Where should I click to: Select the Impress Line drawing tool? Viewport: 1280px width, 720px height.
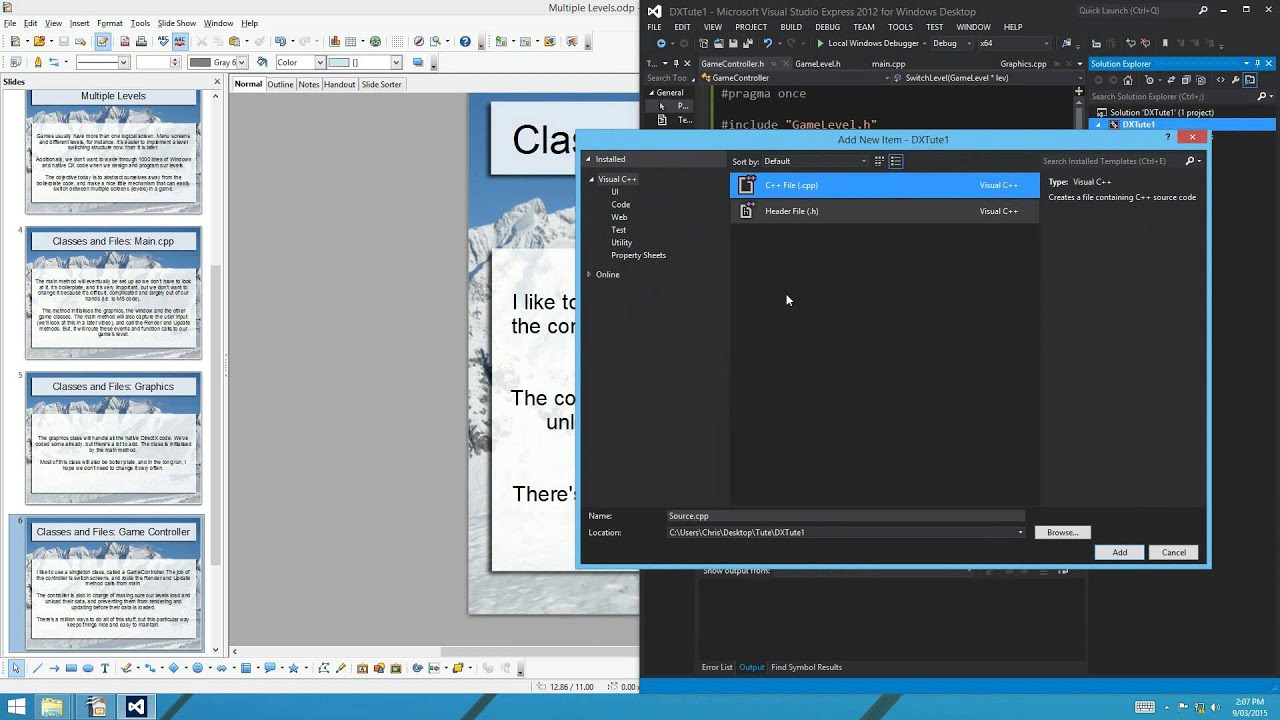point(37,668)
